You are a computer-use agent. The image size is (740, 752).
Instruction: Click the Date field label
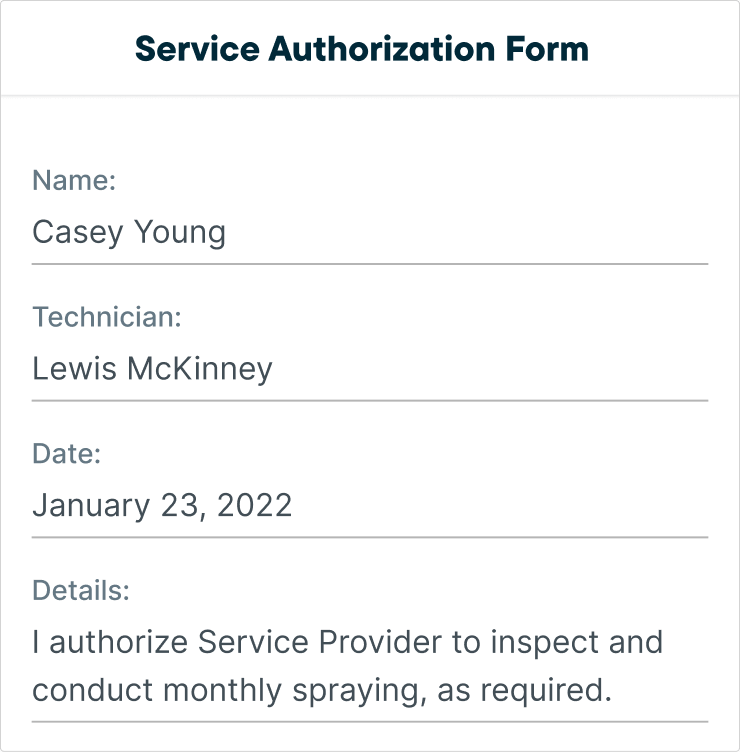[67, 454]
